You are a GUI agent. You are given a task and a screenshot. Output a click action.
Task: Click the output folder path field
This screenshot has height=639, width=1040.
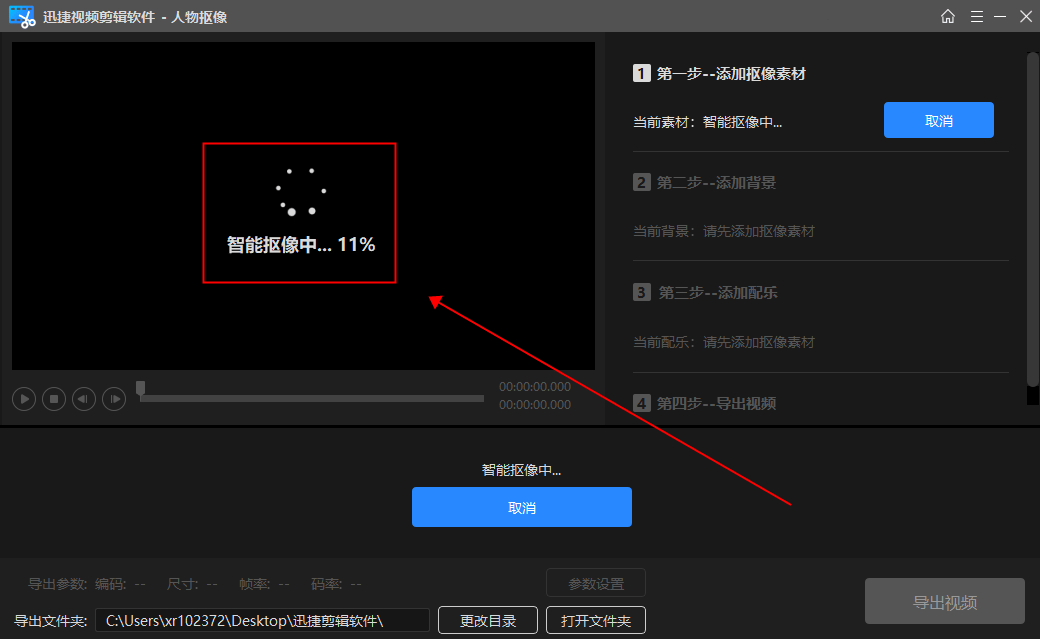(262, 619)
